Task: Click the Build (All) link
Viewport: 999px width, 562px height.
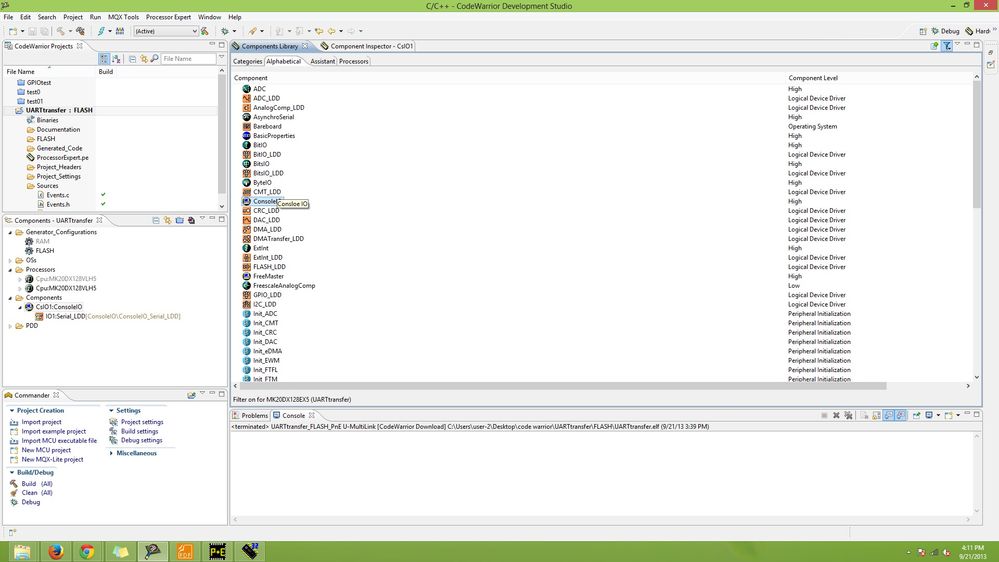Action: (37, 484)
